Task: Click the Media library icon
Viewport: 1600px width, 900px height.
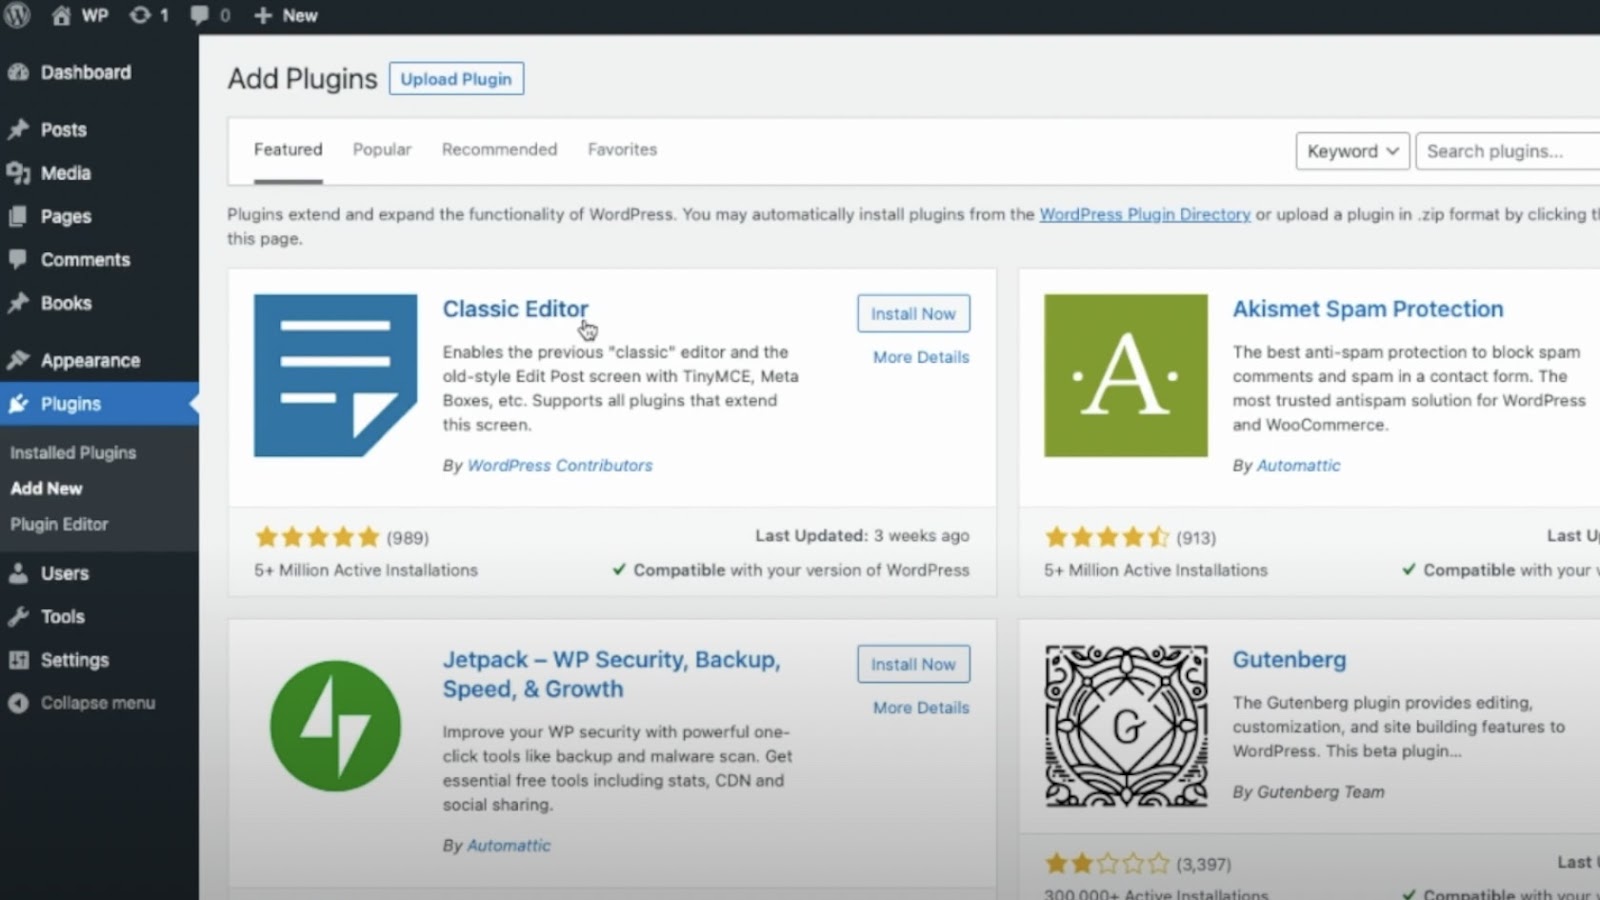Action: click(18, 173)
